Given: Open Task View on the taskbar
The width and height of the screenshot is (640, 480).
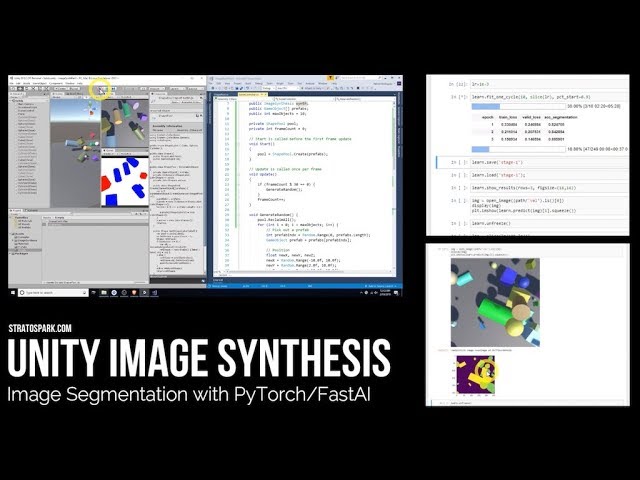Looking at the screenshot, I should pyautogui.click(x=93, y=293).
